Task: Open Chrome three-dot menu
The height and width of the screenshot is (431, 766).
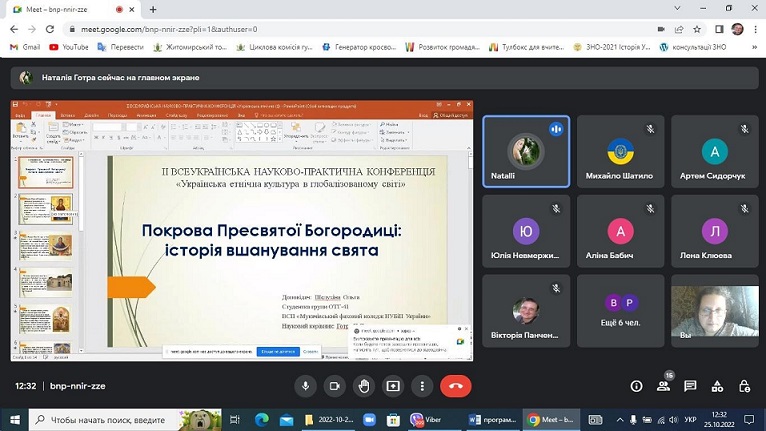Action: (x=755, y=29)
